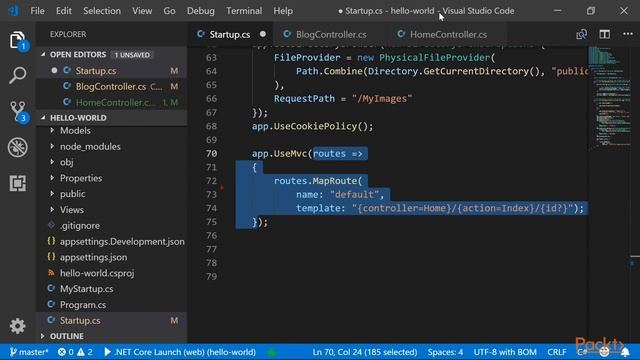Click the feedback smiley in status bar

pyautogui.click(x=604, y=352)
